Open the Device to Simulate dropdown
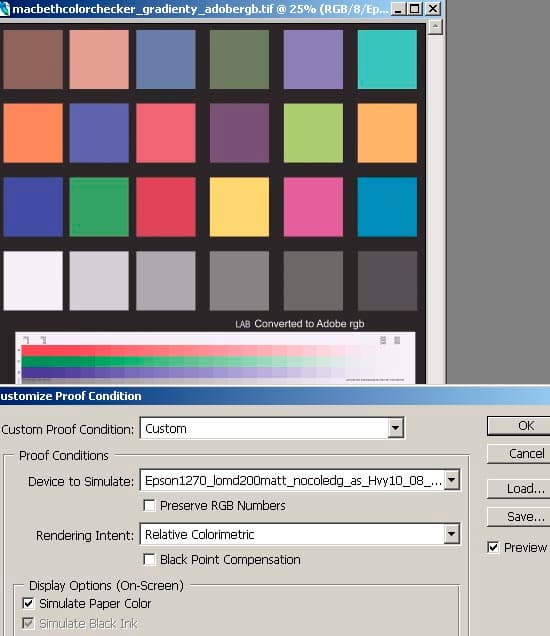Viewport: 550px width, 636px height. click(451, 481)
